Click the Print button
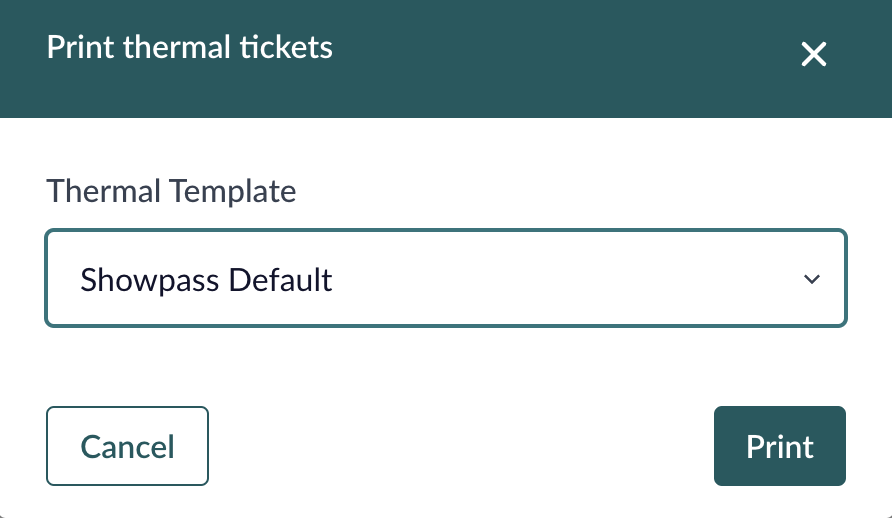Image resolution: width=892 pixels, height=518 pixels. click(x=780, y=446)
